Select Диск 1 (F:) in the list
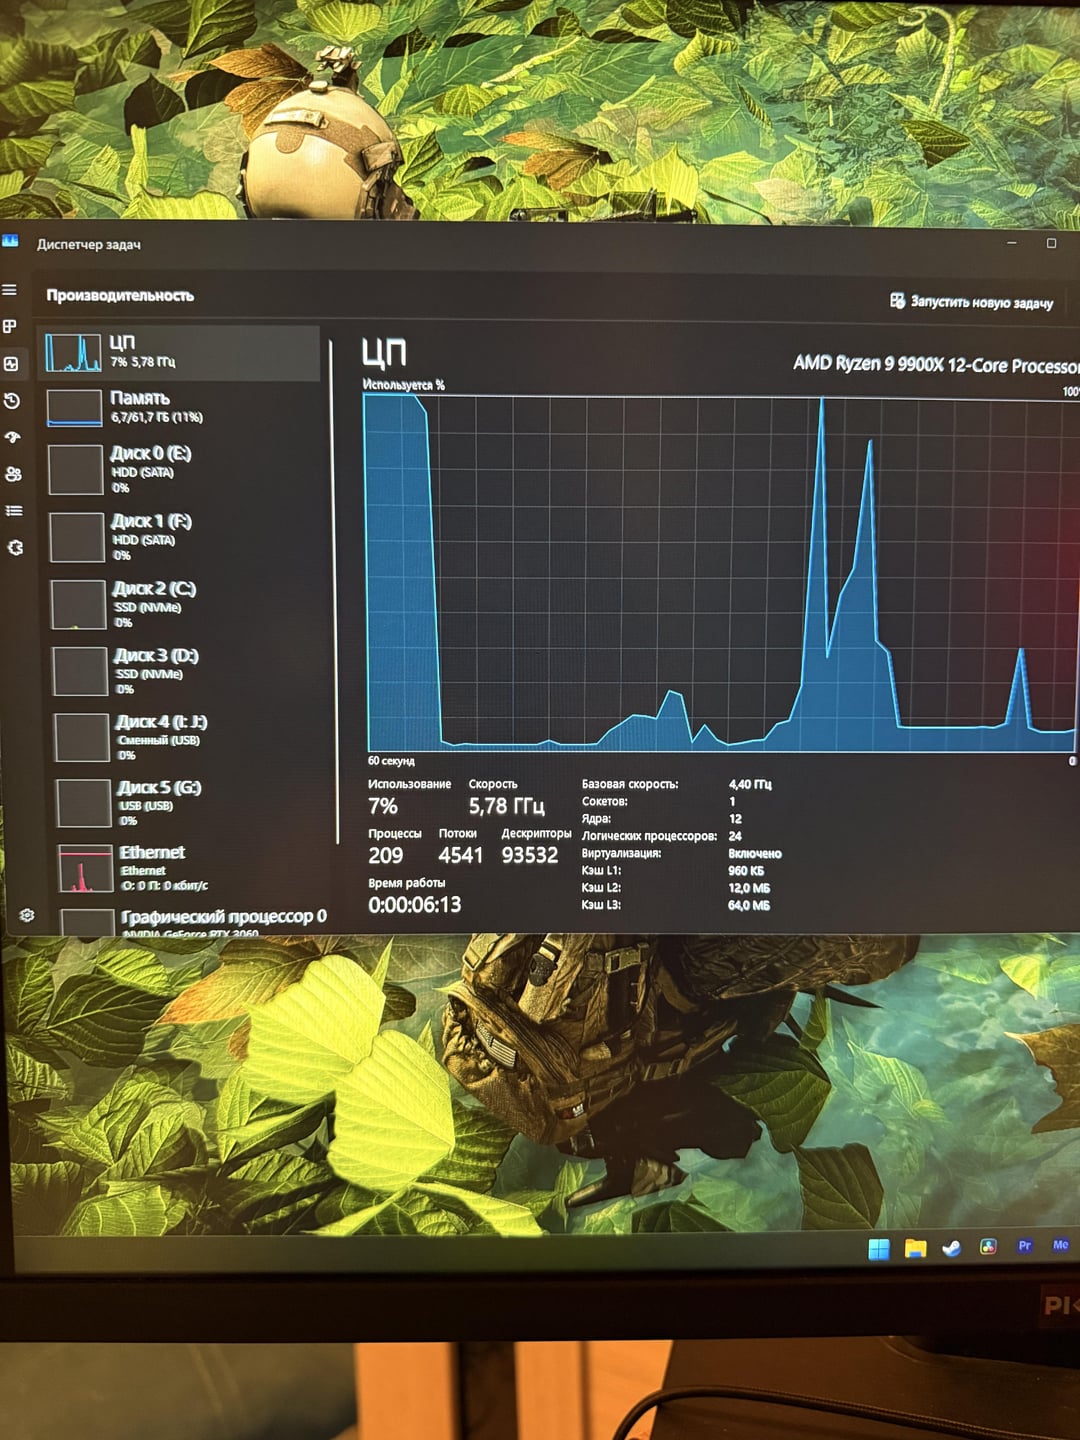This screenshot has width=1080, height=1440. tap(182, 537)
